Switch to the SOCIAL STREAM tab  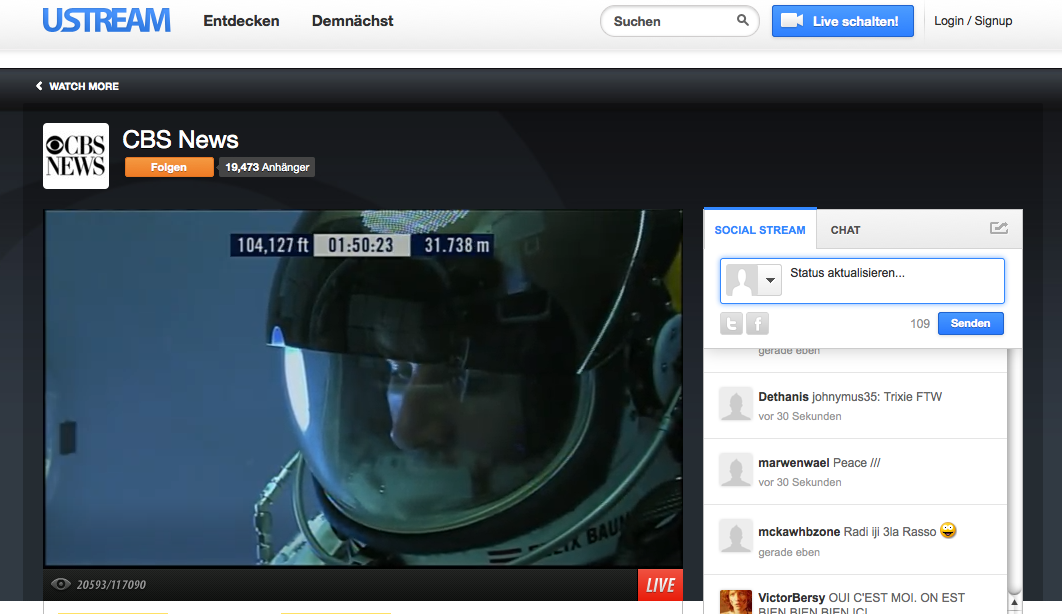(x=760, y=230)
